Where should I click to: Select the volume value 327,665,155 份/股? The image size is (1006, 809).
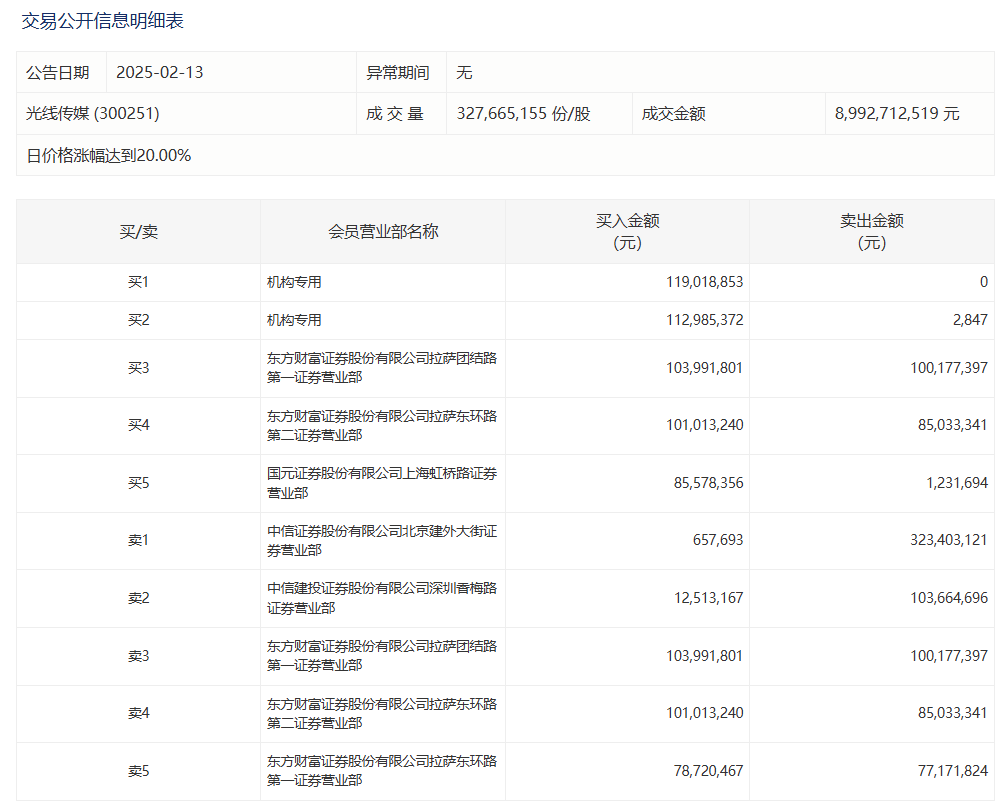click(523, 114)
